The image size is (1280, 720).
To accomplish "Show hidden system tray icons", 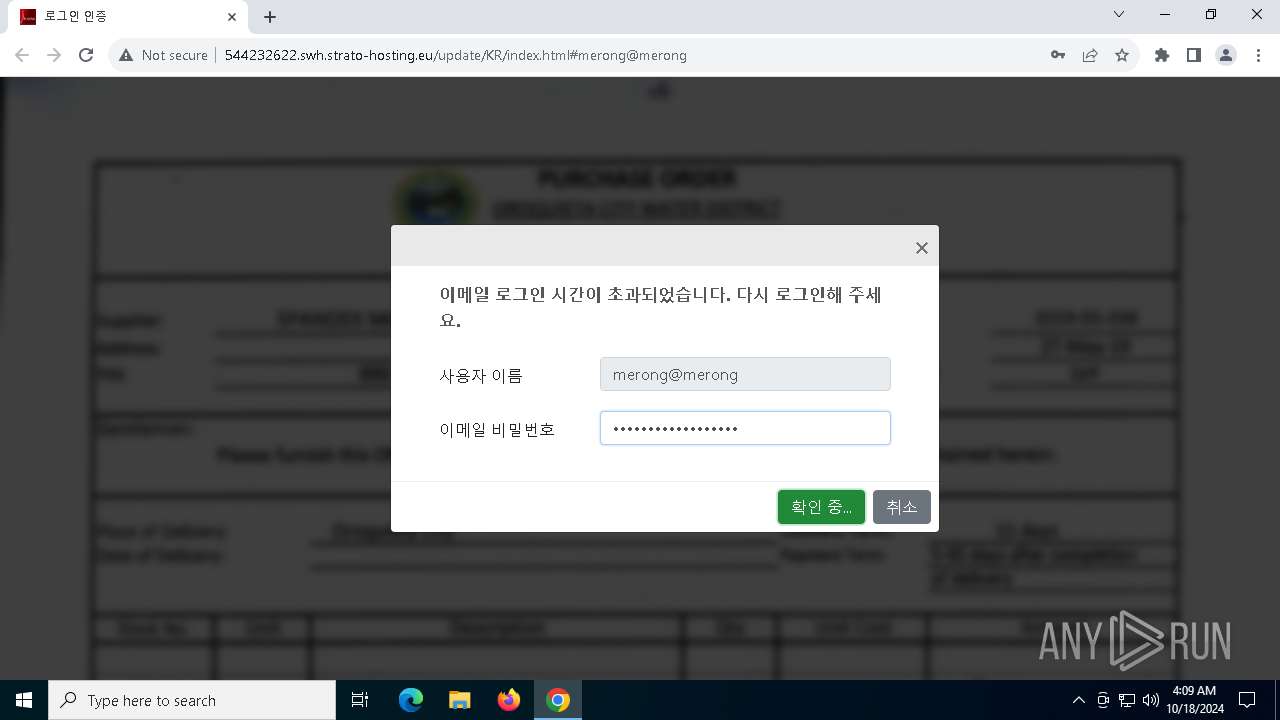I will [1078, 700].
